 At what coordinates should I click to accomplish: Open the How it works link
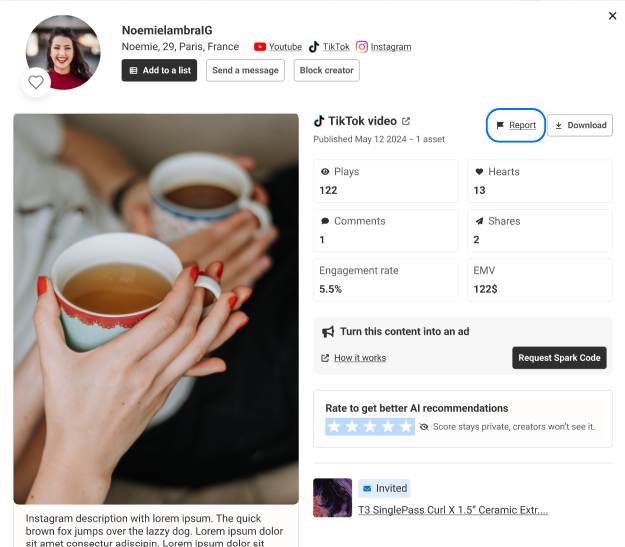[360, 358]
